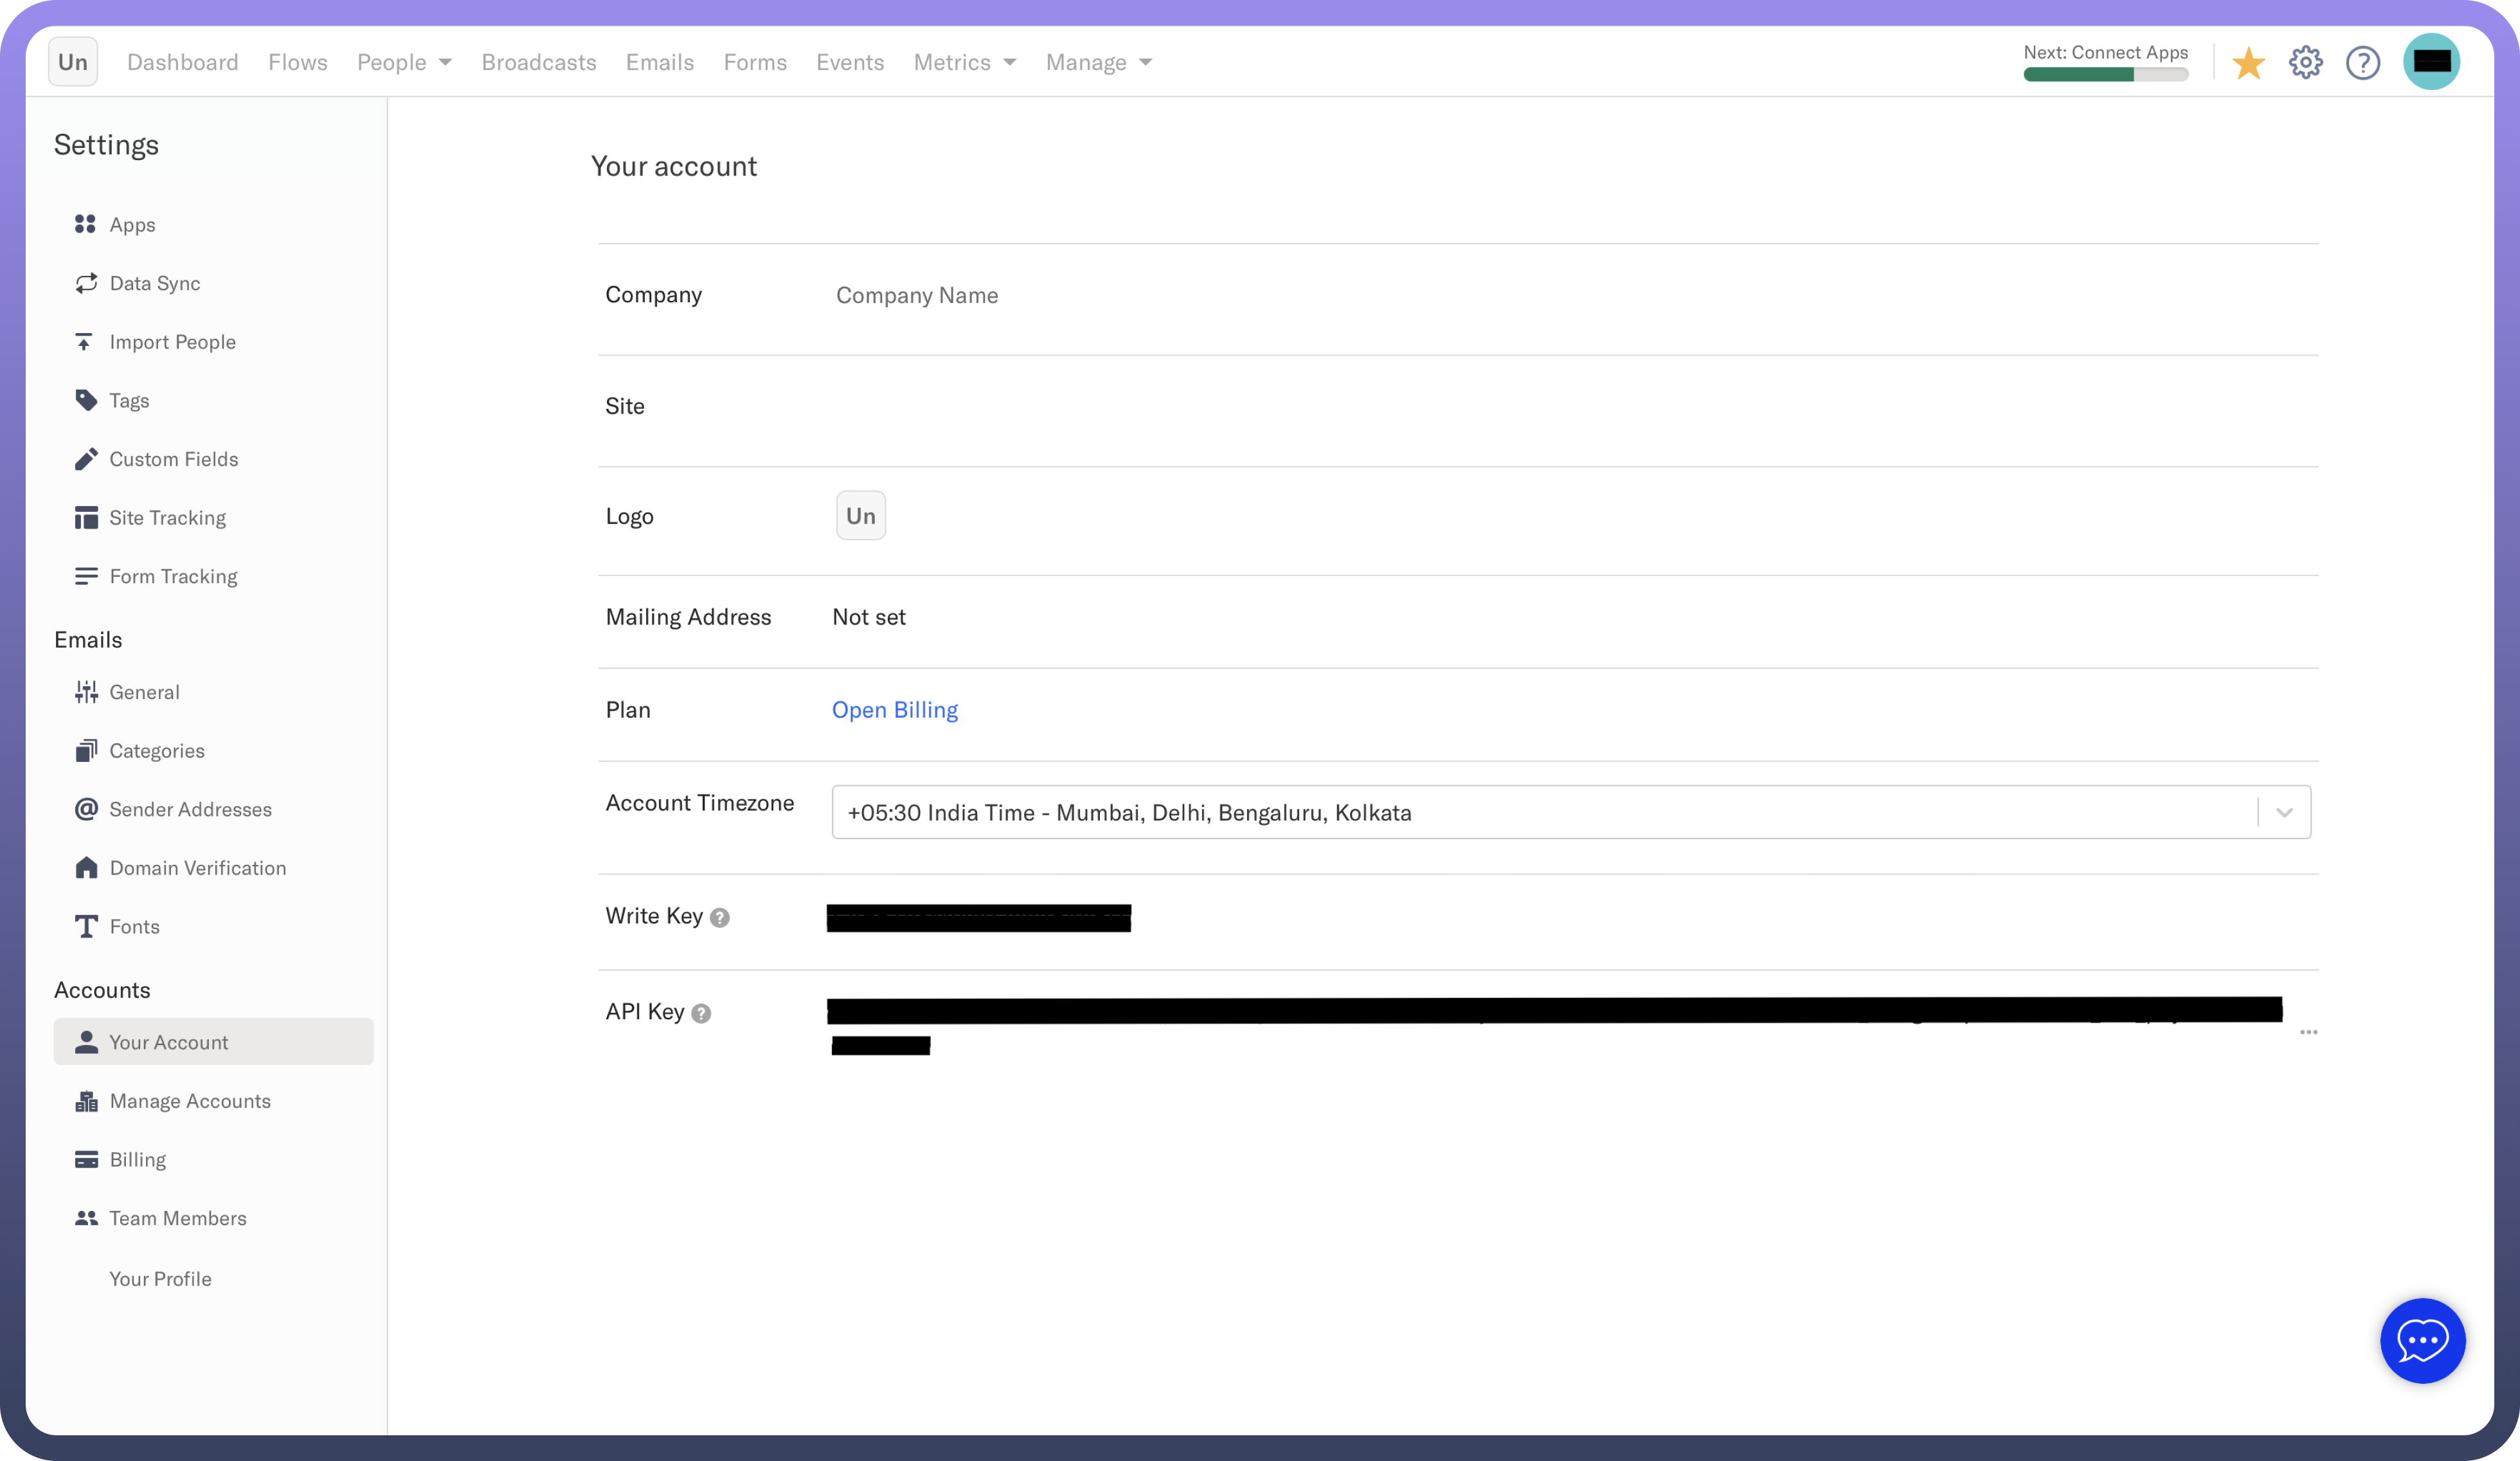
Task: Click the Un logo thumbnail in Logo row
Action: (x=860, y=516)
